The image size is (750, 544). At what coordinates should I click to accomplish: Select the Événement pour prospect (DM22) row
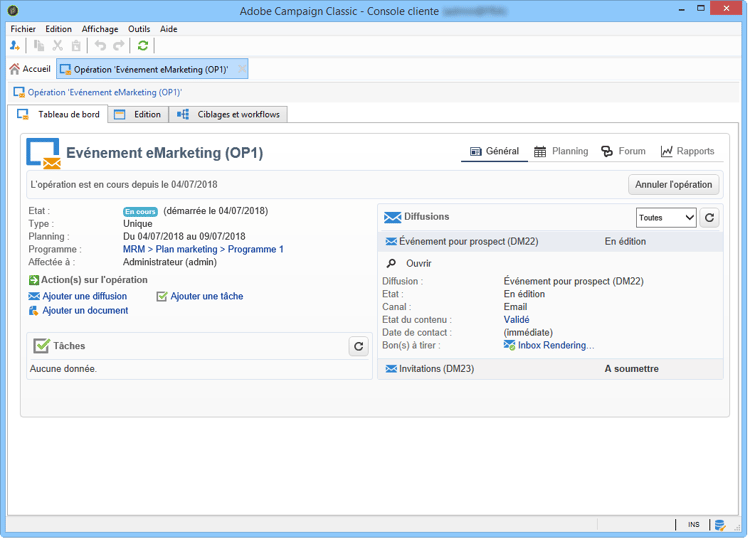pos(550,242)
